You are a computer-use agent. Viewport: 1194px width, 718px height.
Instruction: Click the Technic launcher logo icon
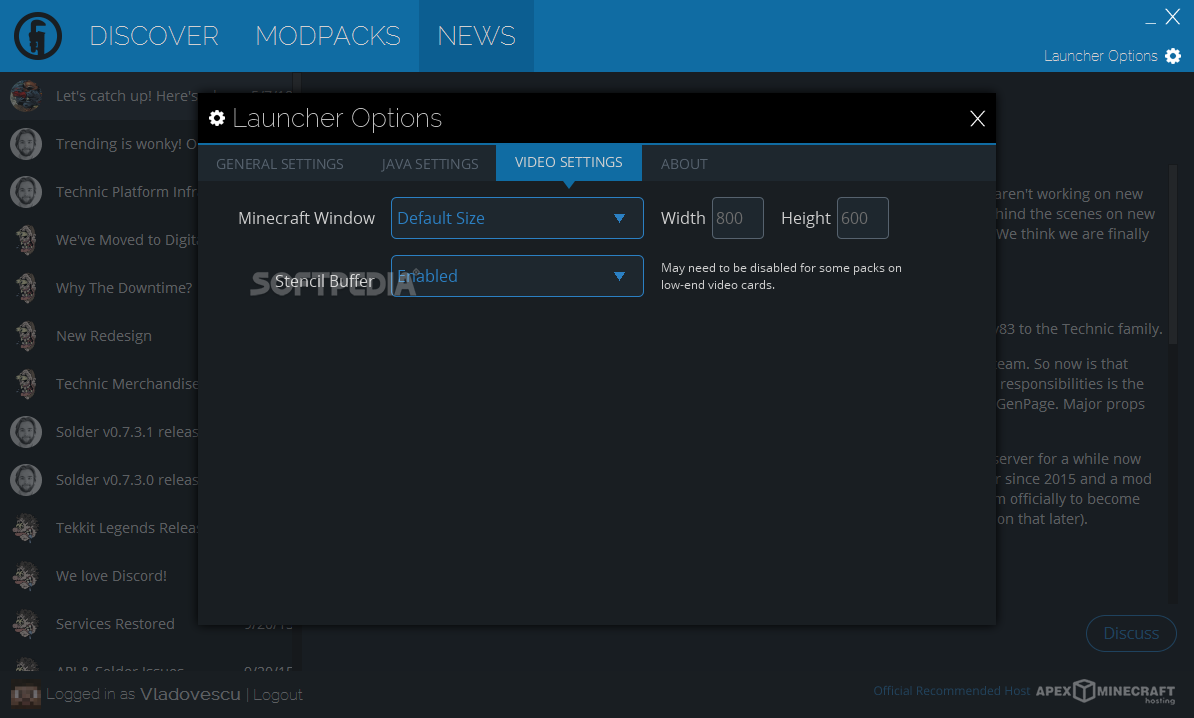tap(37, 36)
